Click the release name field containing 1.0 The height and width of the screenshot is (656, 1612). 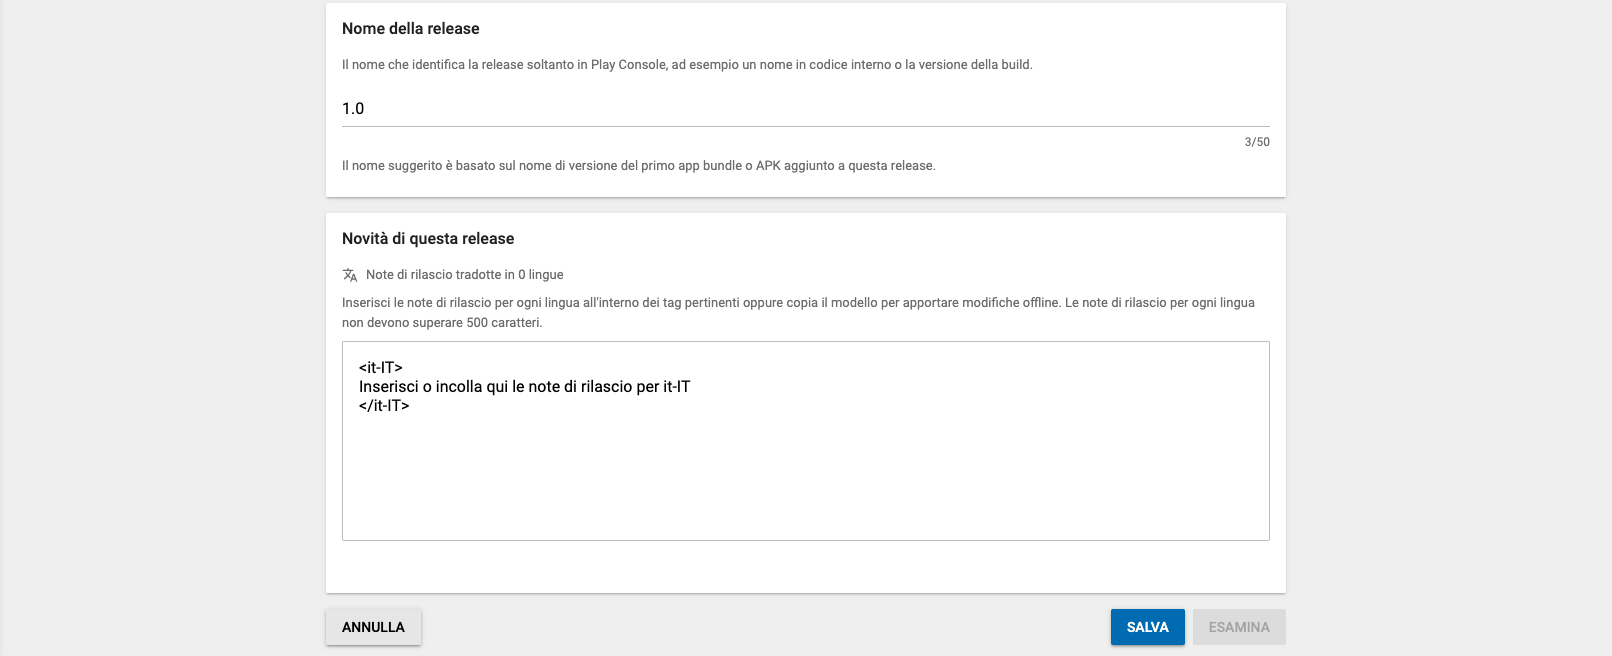pyautogui.click(x=806, y=108)
